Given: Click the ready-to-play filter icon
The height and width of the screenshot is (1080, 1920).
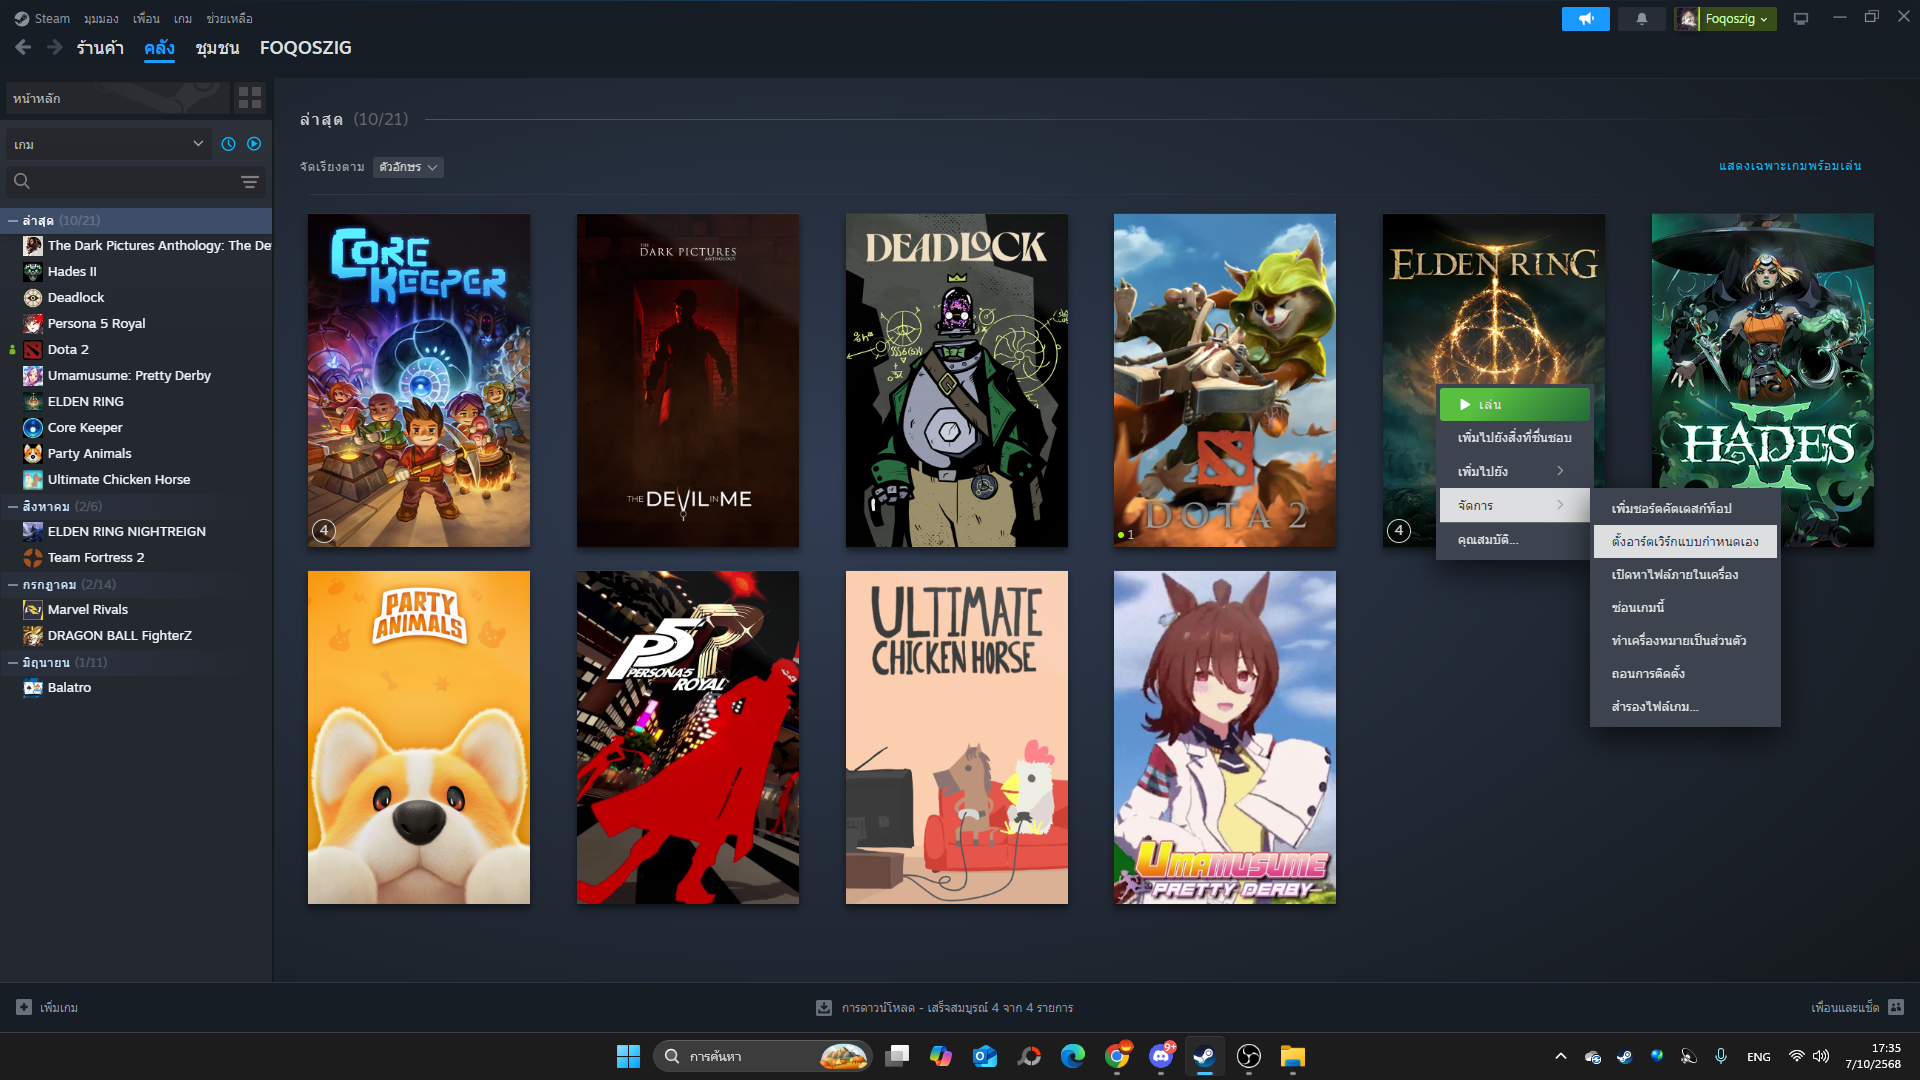Looking at the screenshot, I should point(254,144).
